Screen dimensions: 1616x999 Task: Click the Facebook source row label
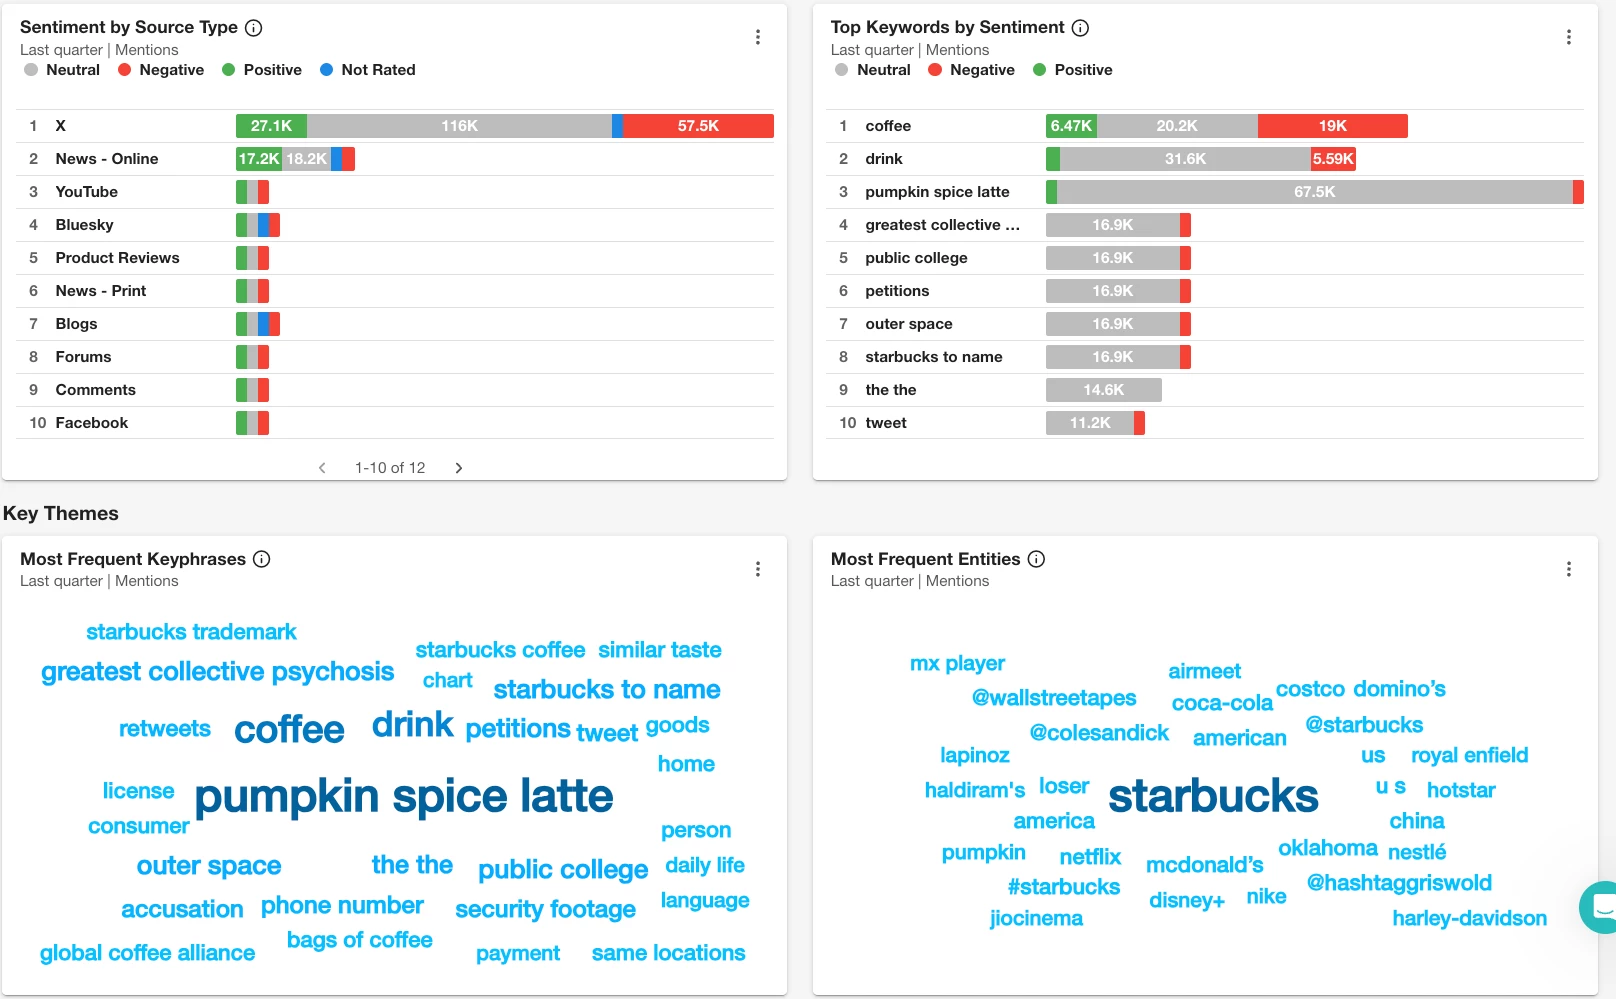point(92,423)
